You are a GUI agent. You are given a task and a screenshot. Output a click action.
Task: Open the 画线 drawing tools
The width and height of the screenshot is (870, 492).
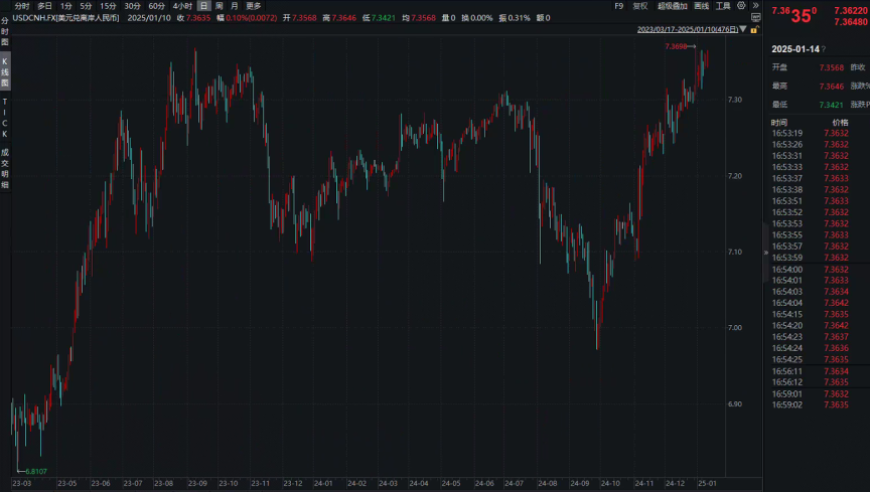point(701,6)
